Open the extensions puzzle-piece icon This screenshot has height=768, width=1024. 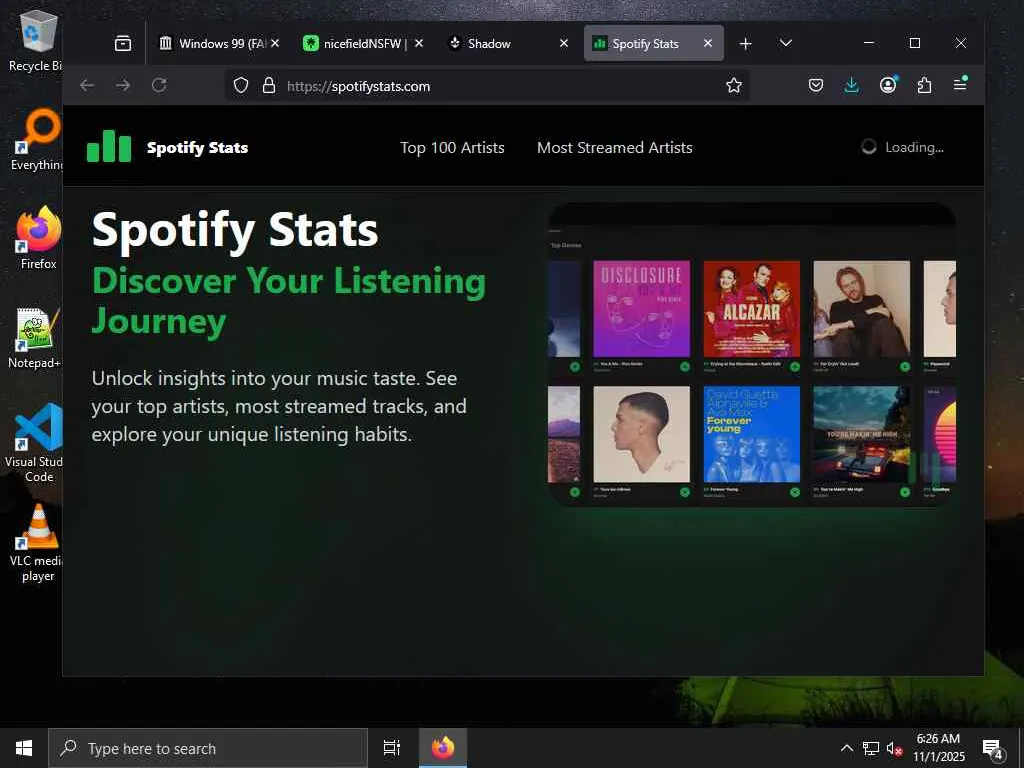(x=924, y=85)
